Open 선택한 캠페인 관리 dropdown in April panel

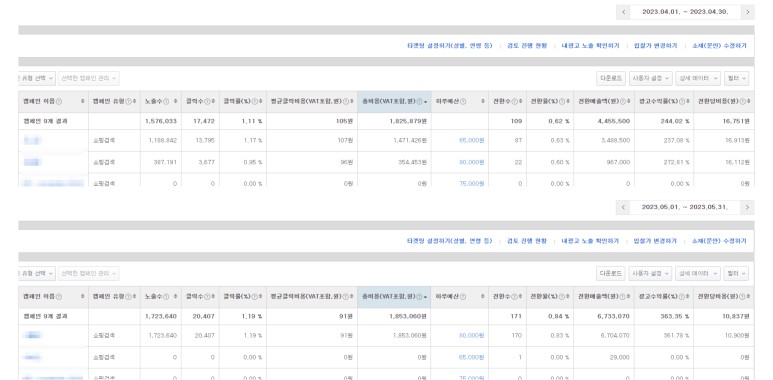click(89, 78)
